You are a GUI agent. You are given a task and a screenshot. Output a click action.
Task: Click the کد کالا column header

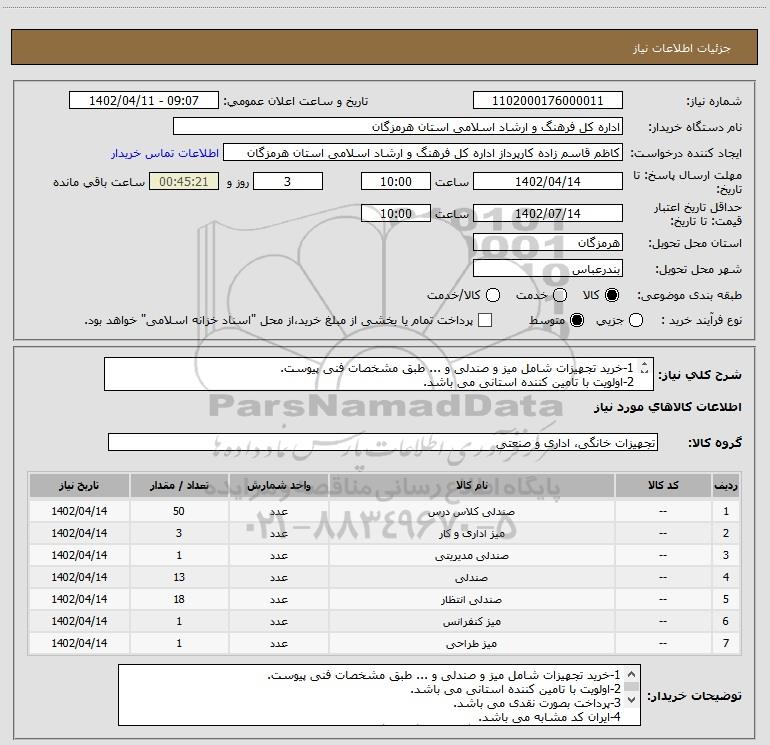coord(663,485)
